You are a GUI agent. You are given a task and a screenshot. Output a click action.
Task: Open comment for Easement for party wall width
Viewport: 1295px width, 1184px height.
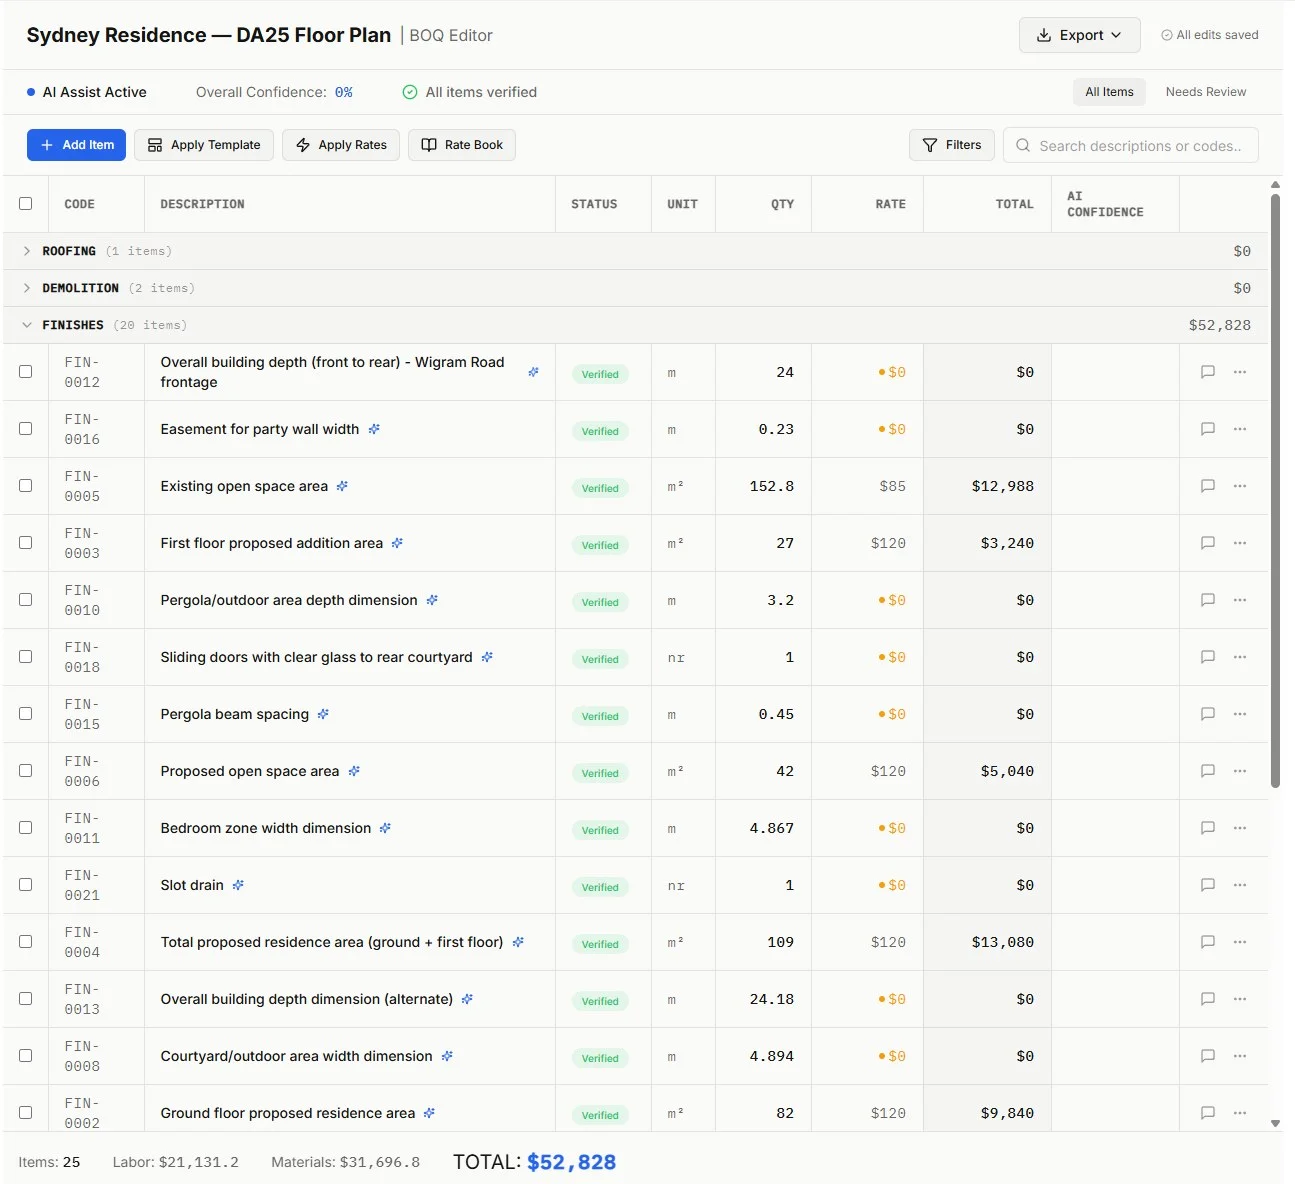(1208, 429)
